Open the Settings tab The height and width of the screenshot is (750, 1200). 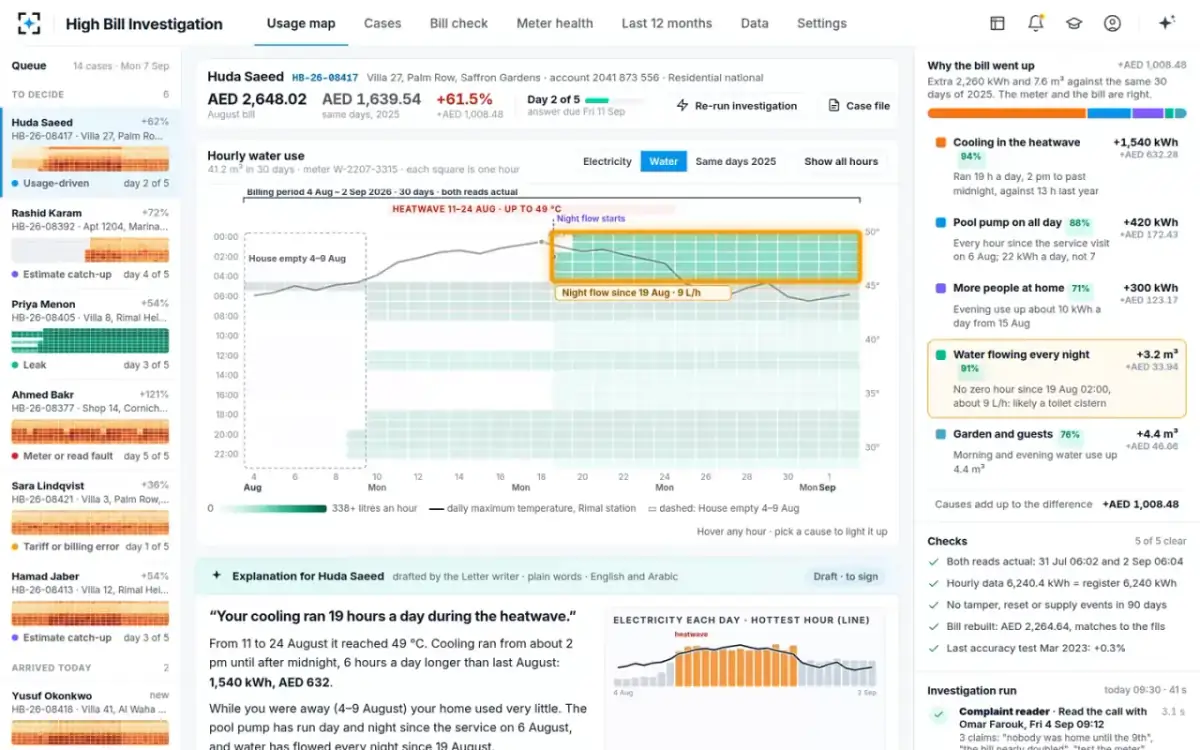point(822,24)
